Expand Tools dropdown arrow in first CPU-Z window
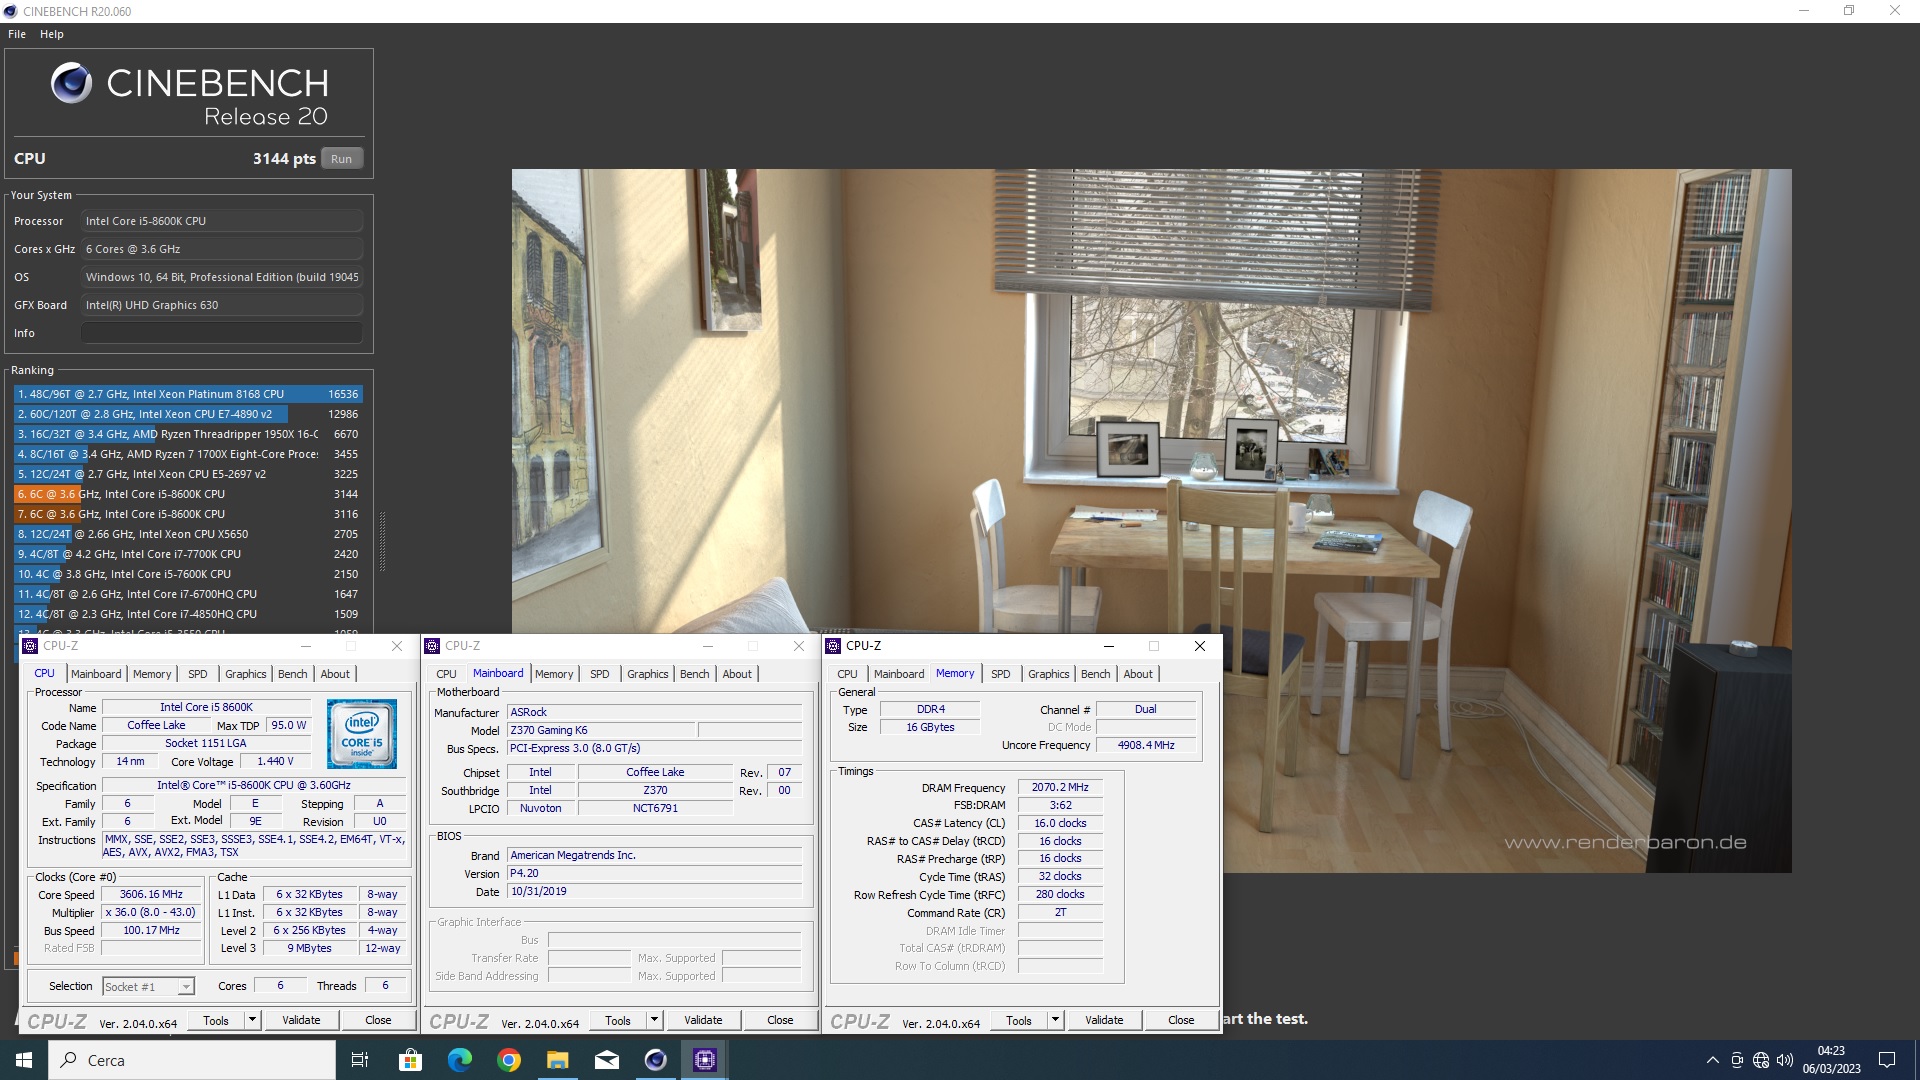The height and width of the screenshot is (1080, 1920). coord(252,1020)
